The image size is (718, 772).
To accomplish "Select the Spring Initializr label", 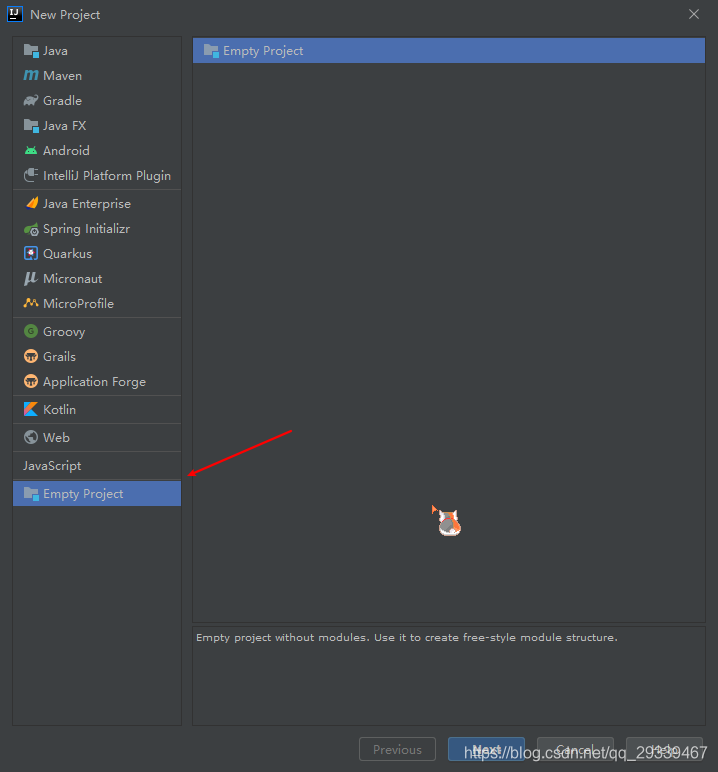I will click(87, 229).
